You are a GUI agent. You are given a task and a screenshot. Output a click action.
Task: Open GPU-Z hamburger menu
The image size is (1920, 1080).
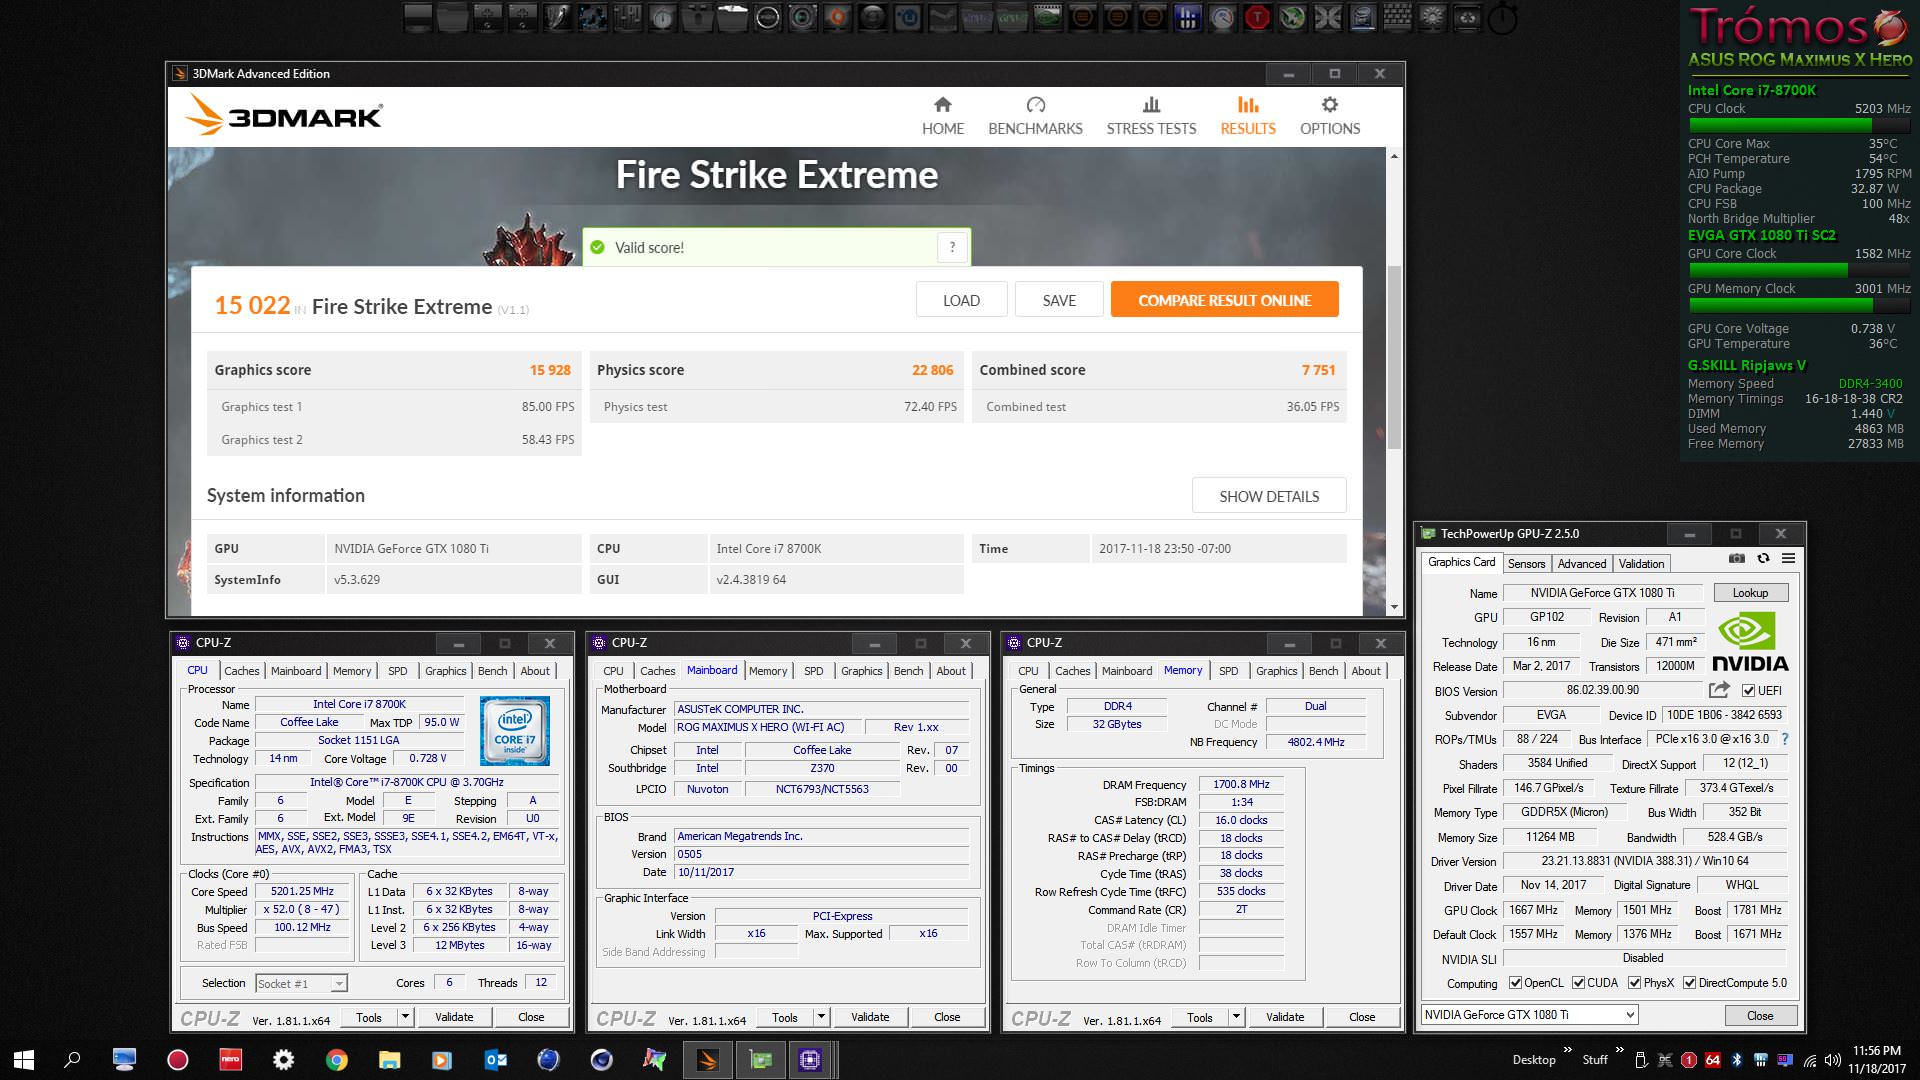[x=1788, y=559]
